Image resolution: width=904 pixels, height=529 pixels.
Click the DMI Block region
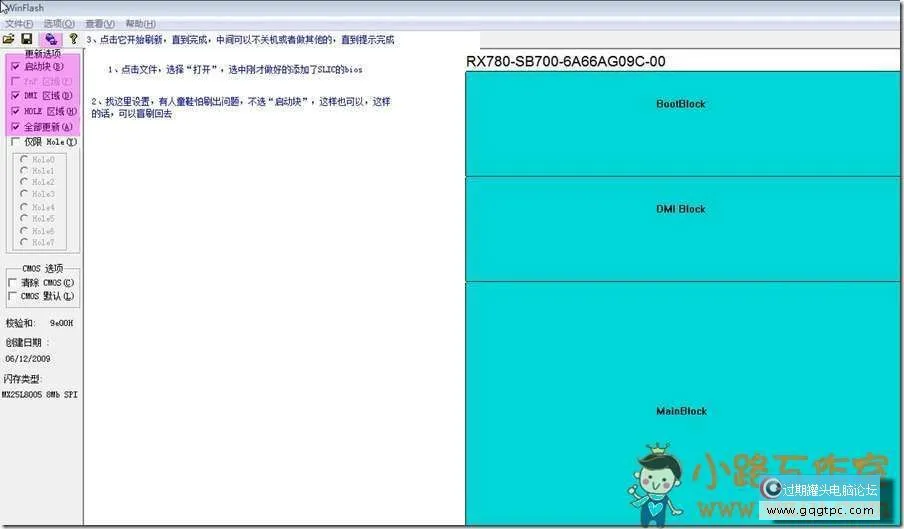coord(682,229)
